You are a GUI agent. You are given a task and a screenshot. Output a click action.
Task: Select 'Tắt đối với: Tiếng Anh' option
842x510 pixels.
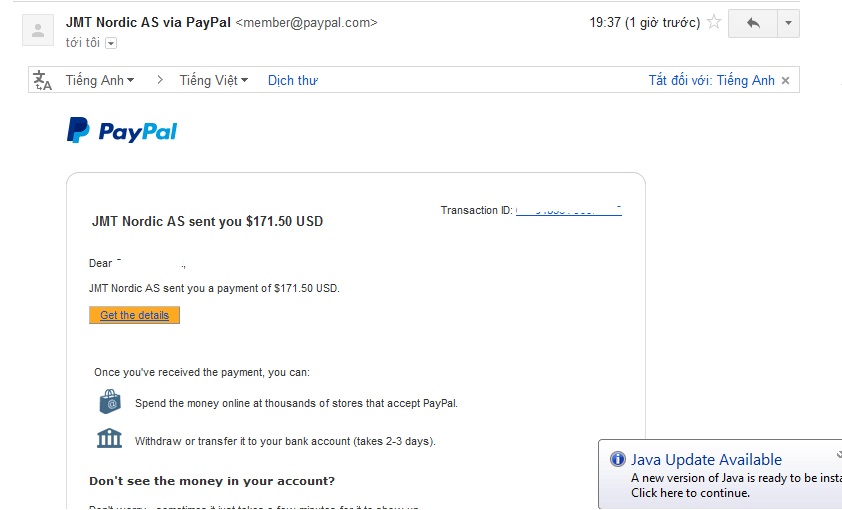point(711,81)
